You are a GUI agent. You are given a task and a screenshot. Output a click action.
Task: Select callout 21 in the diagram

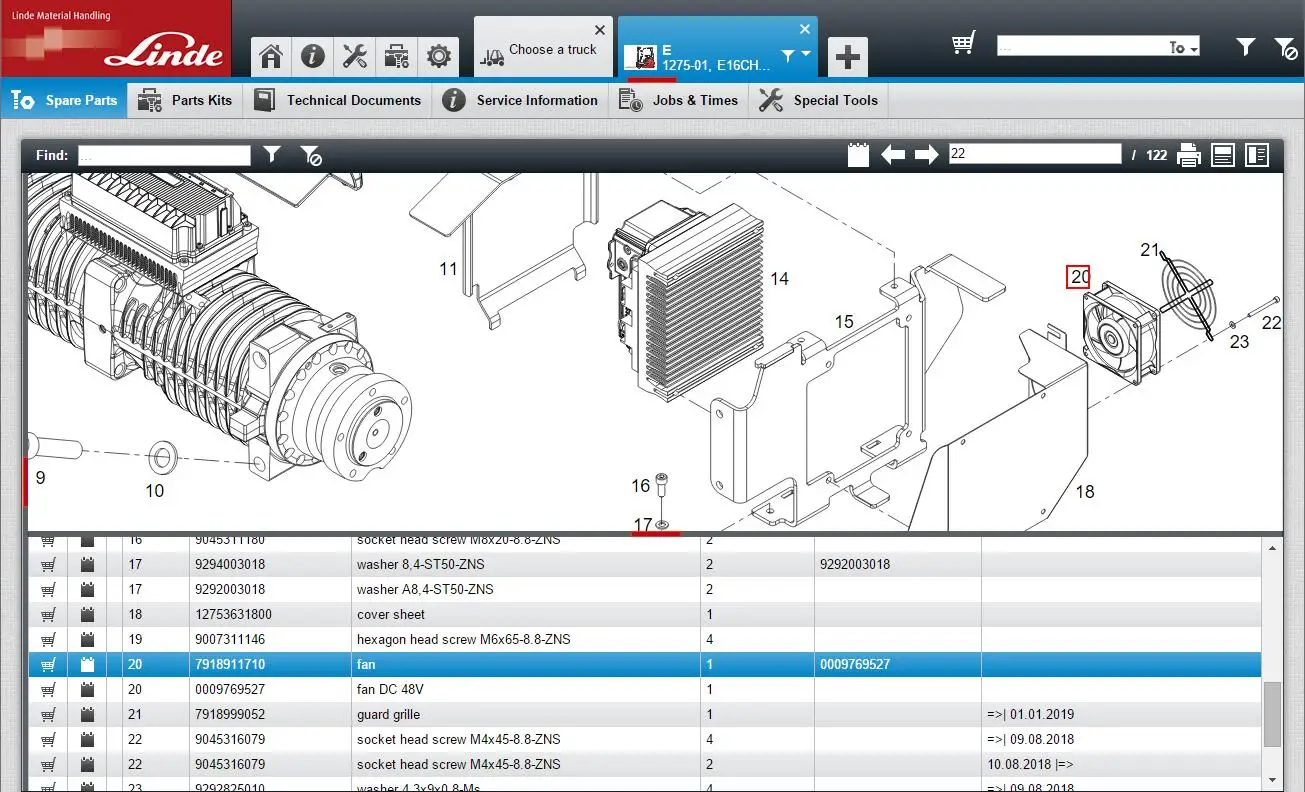pyautogui.click(x=1150, y=250)
